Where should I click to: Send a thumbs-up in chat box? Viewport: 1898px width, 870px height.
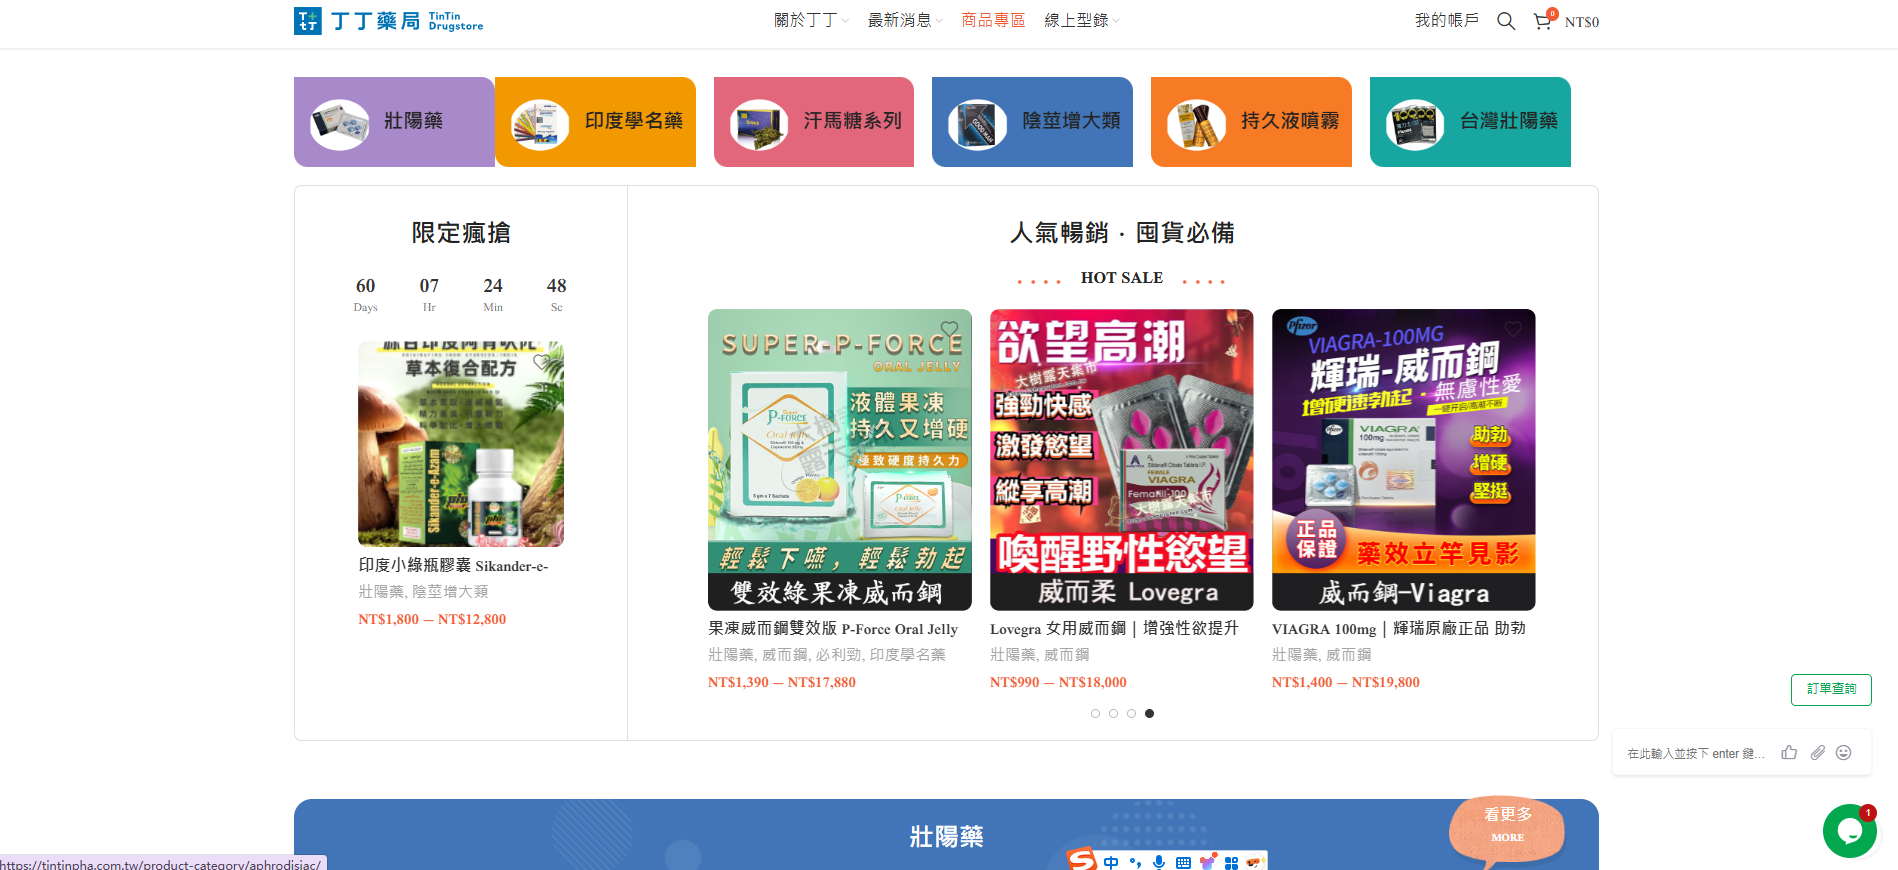1789,752
